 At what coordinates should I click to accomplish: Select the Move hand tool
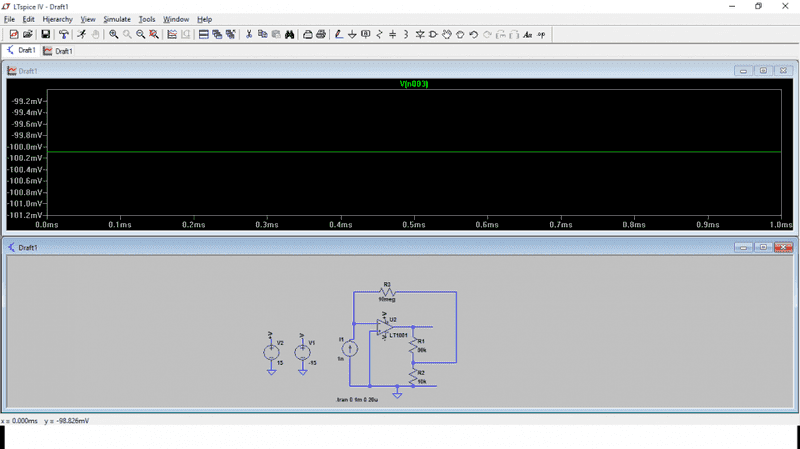[x=447, y=34]
